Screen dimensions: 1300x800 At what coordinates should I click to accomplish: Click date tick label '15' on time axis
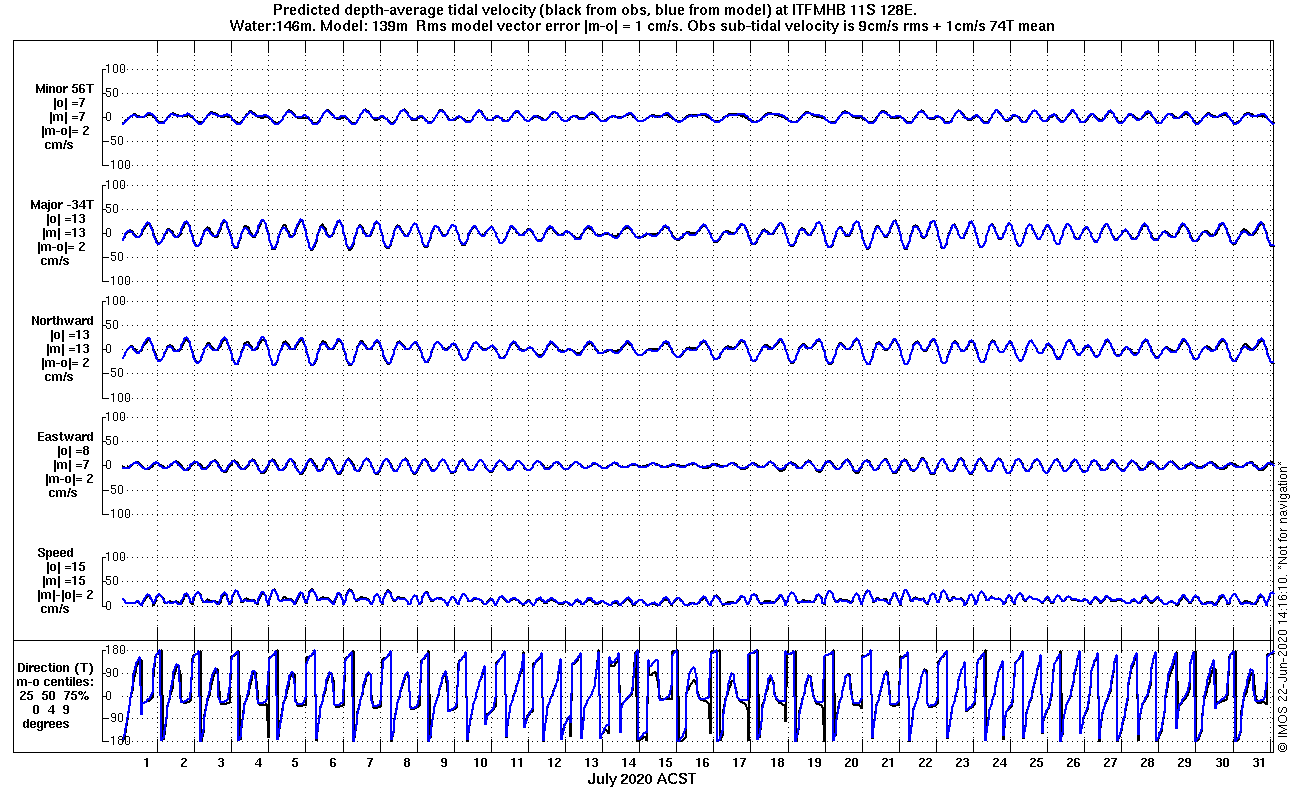click(665, 763)
